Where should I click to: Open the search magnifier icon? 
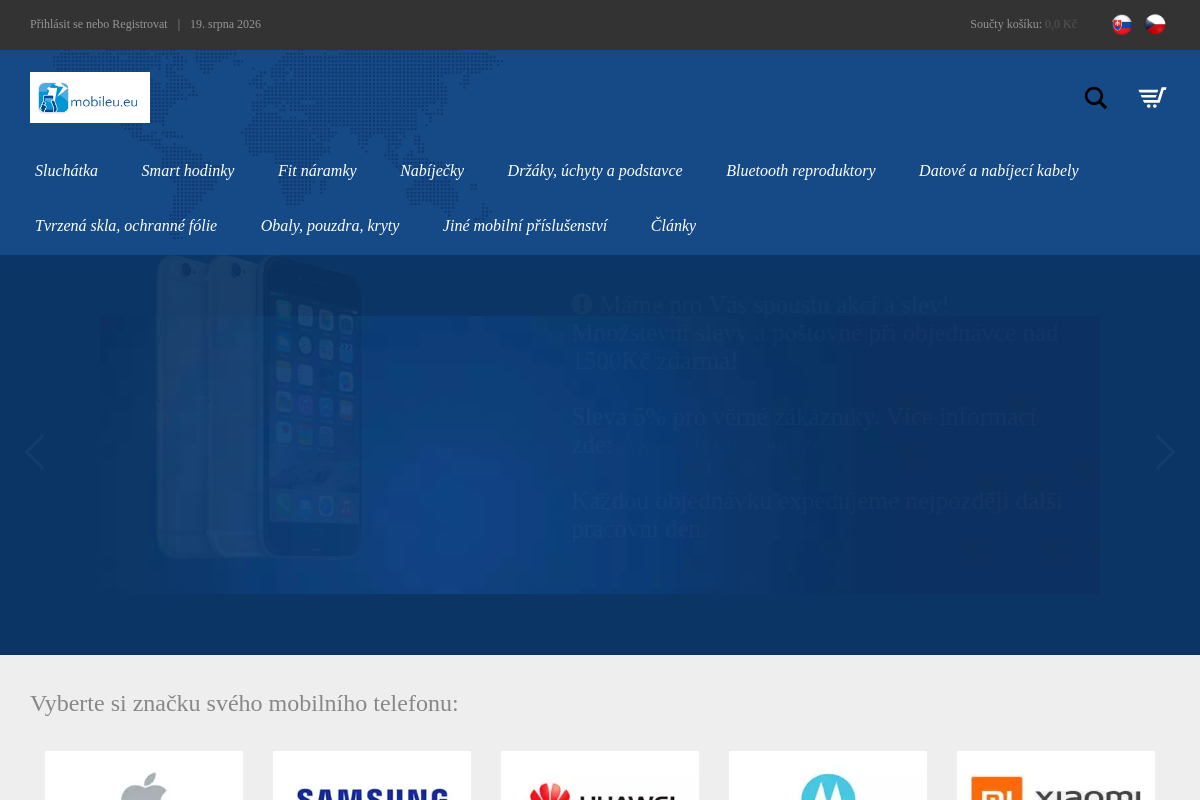click(x=1096, y=98)
